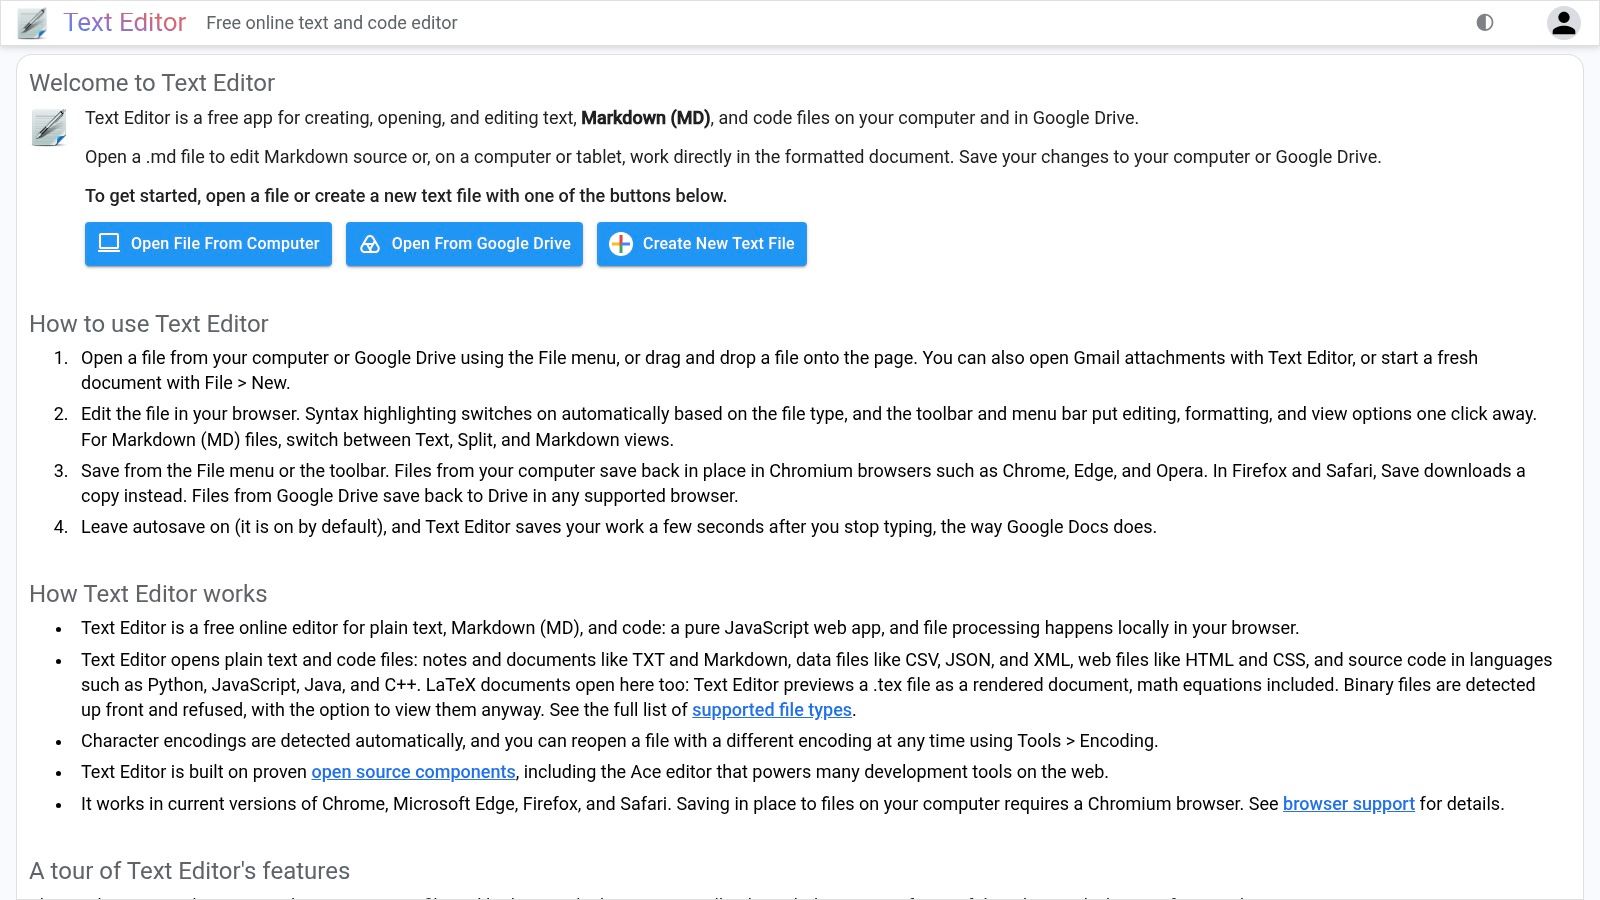The image size is (1600, 900).
Task: Click the 'Leave autosave on' list item
Action: (x=619, y=527)
